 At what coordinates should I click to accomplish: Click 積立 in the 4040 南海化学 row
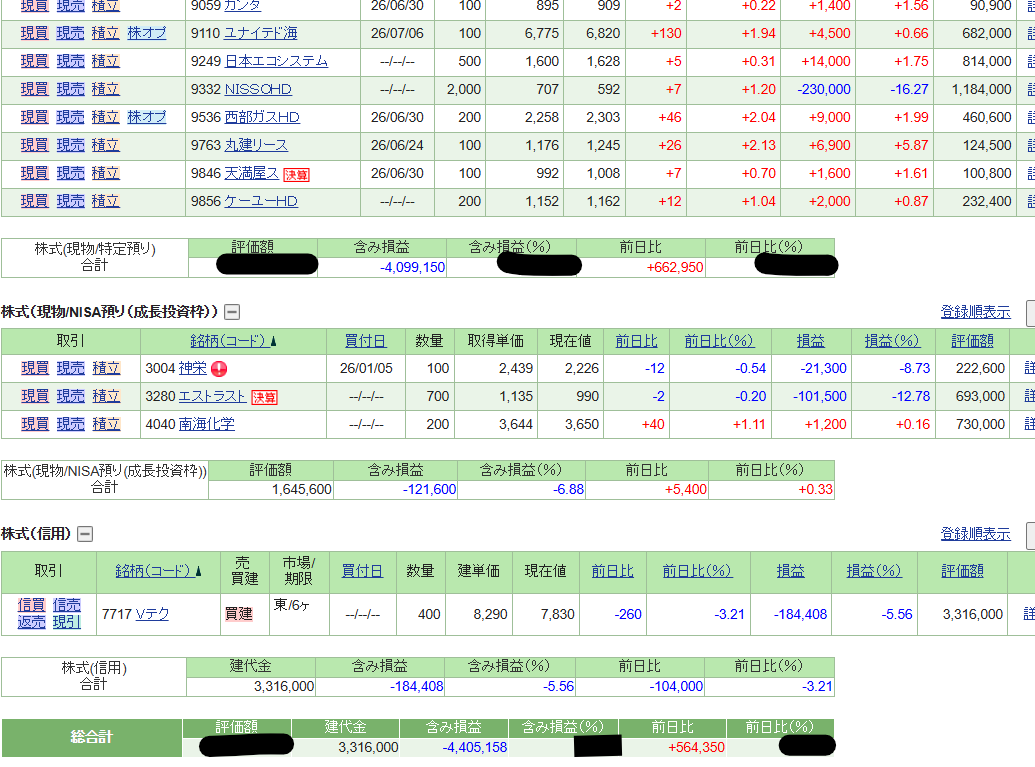click(106, 424)
